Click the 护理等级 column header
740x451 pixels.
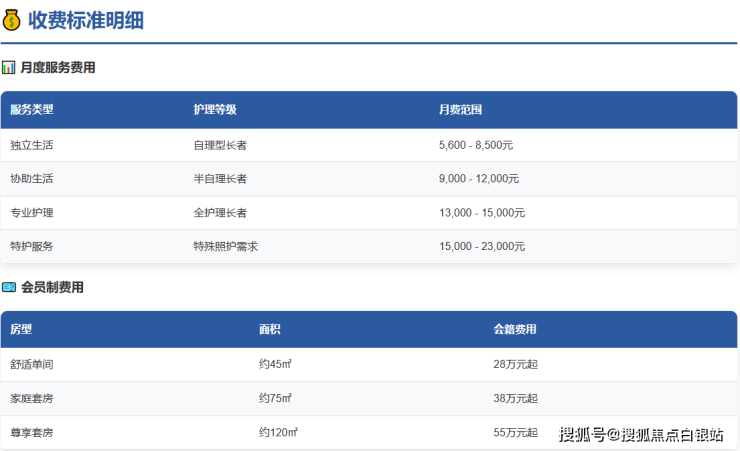pos(215,109)
